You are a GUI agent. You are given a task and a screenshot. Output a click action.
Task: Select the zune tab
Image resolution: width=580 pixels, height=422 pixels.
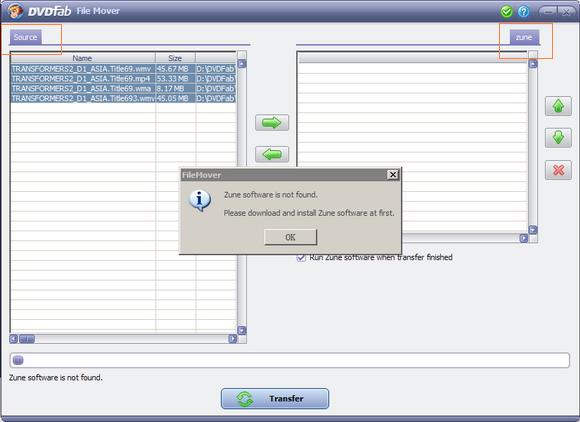point(524,37)
